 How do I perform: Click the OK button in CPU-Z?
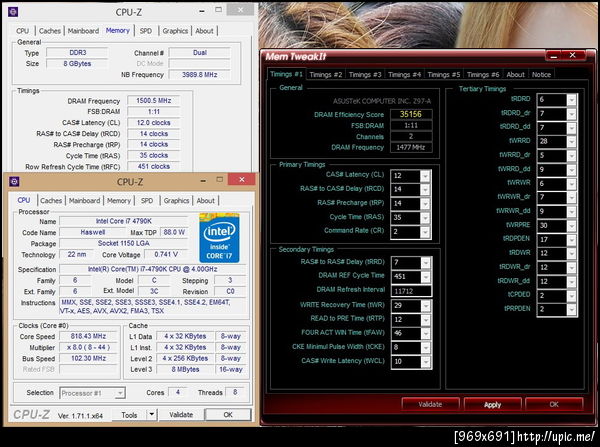tap(228, 414)
